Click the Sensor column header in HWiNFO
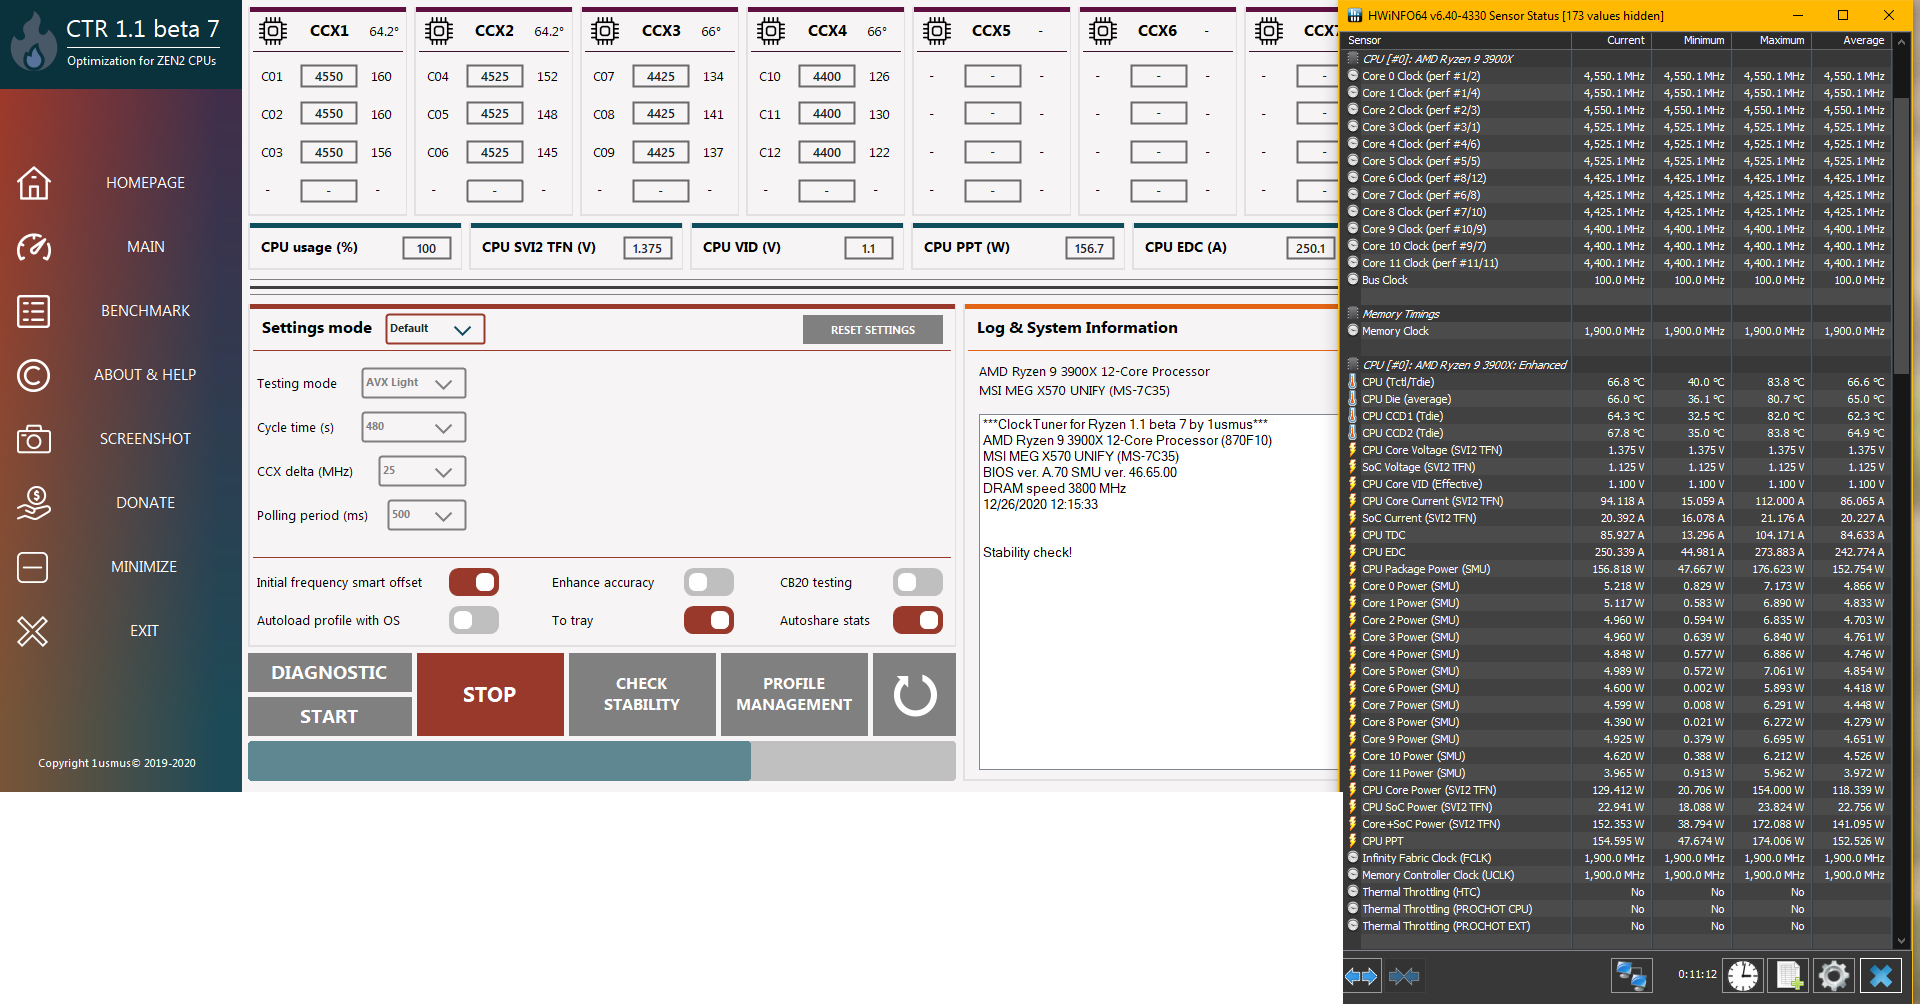The image size is (1920, 1004). pyautogui.click(x=1457, y=40)
